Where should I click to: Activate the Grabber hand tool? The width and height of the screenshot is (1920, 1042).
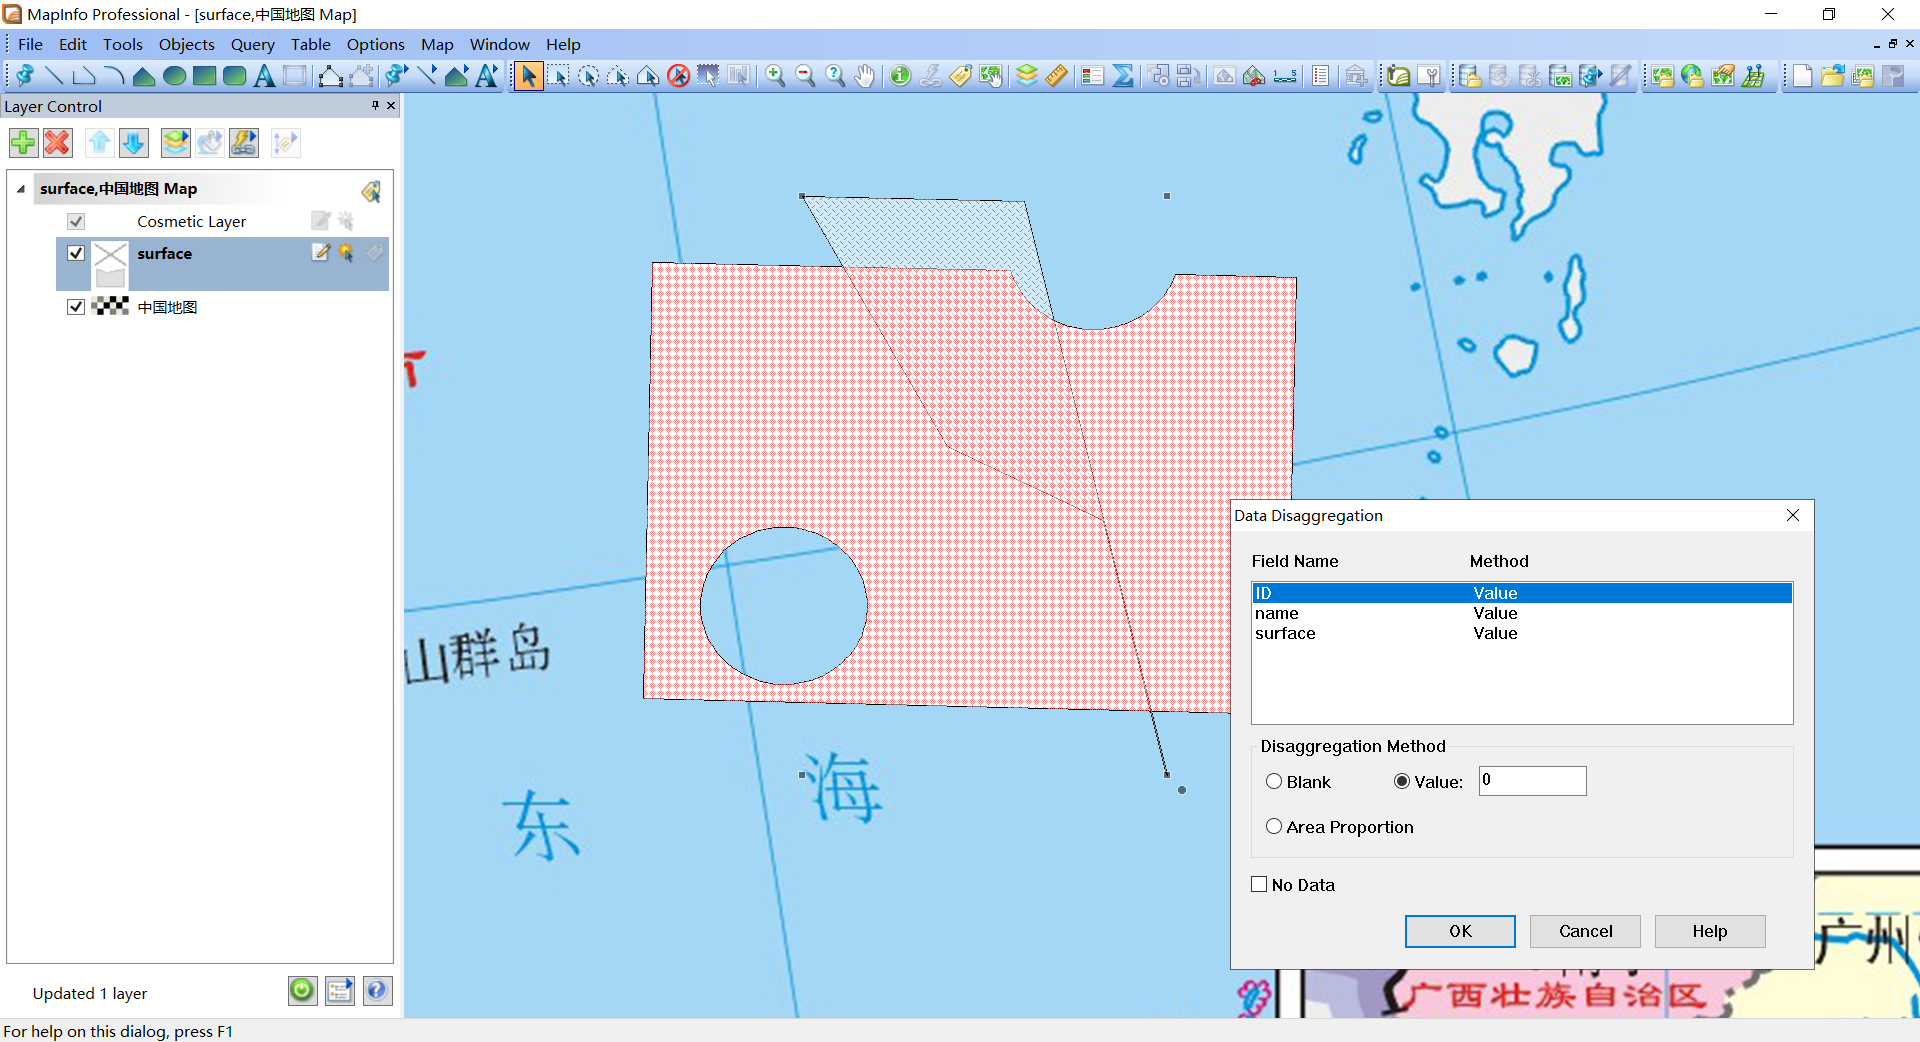point(865,76)
